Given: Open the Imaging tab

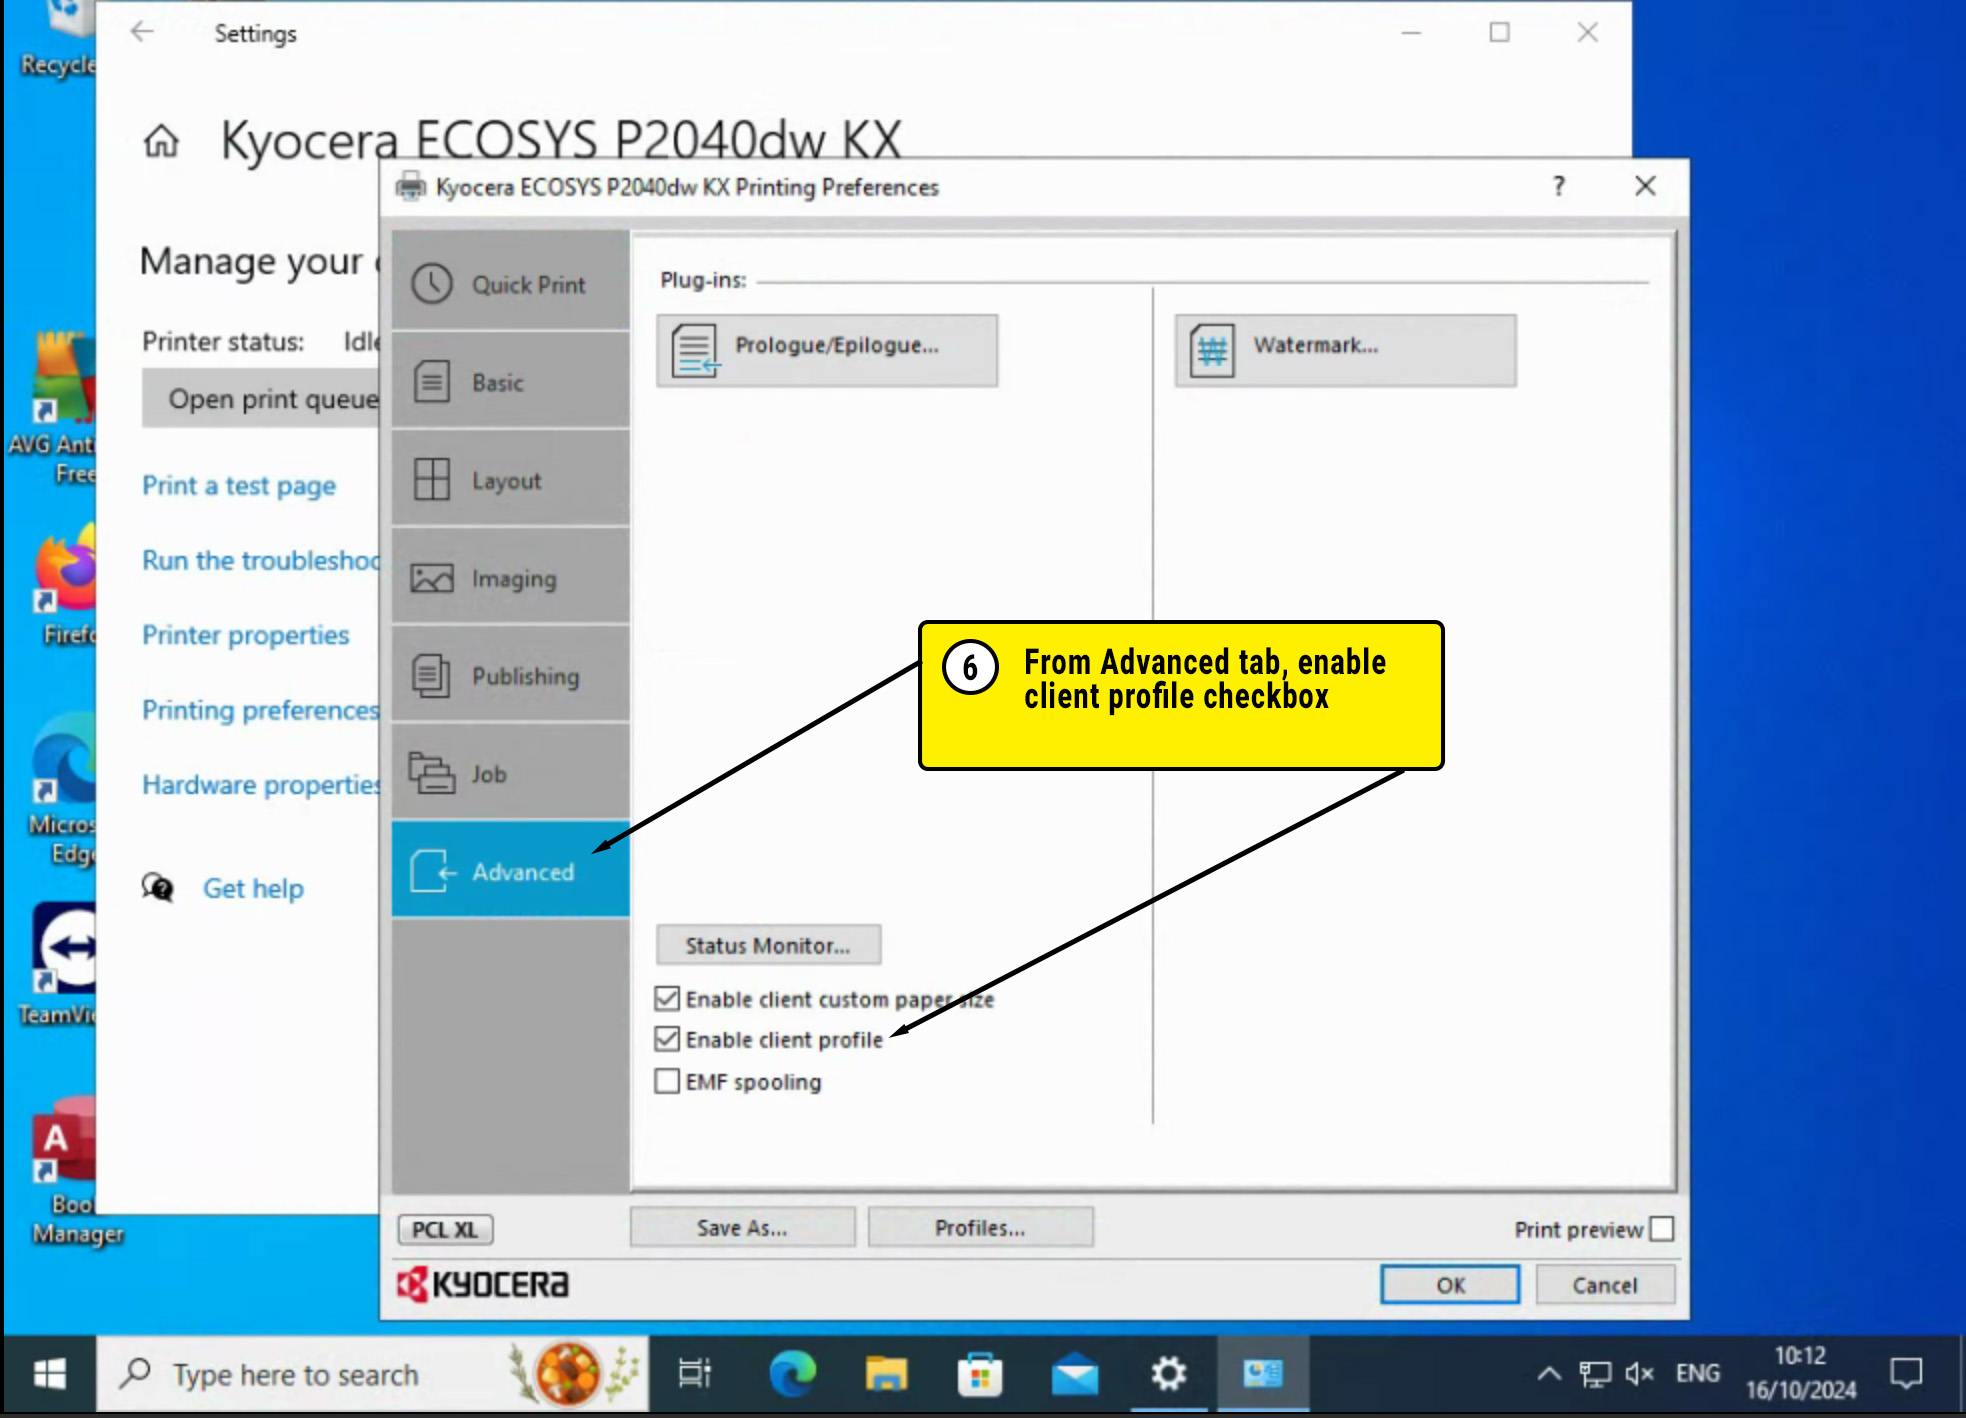Looking at the screenshot, I should 510,578.
